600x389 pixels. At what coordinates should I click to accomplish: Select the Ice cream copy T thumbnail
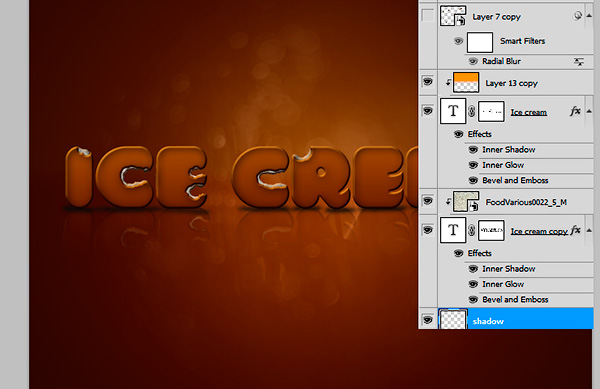coord(453,230)
